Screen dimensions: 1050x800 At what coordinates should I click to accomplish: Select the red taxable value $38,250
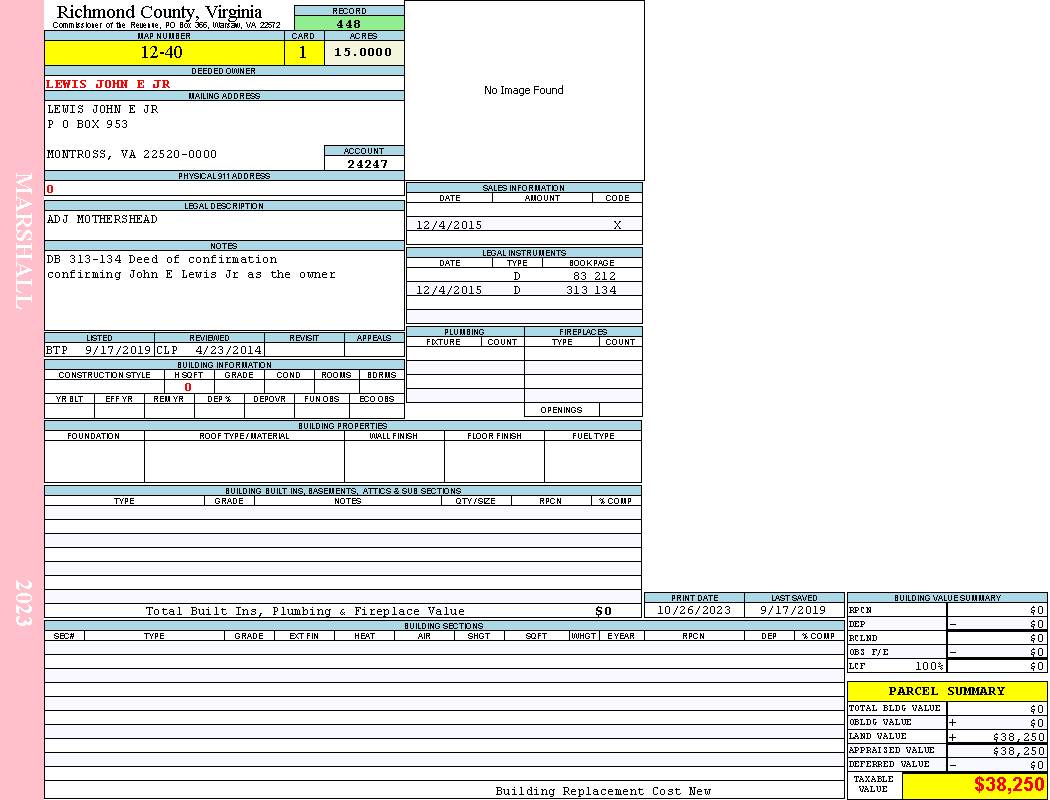coord(1008,785)
